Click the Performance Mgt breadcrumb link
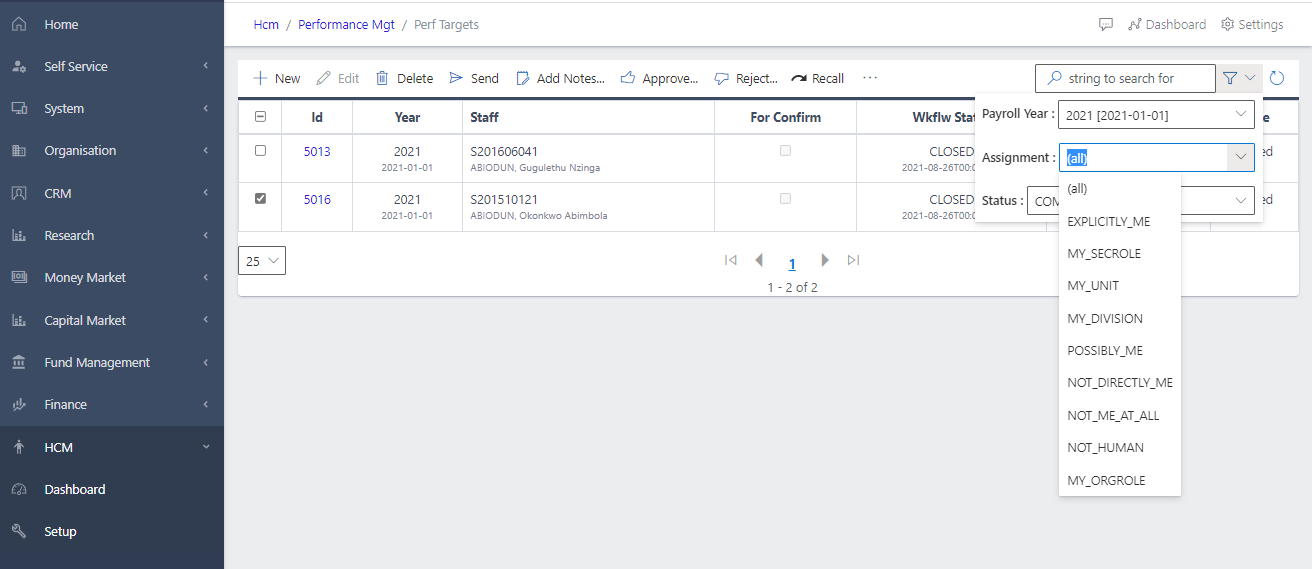Screen dimensions: 1312x569 click(x=347, y=25)
